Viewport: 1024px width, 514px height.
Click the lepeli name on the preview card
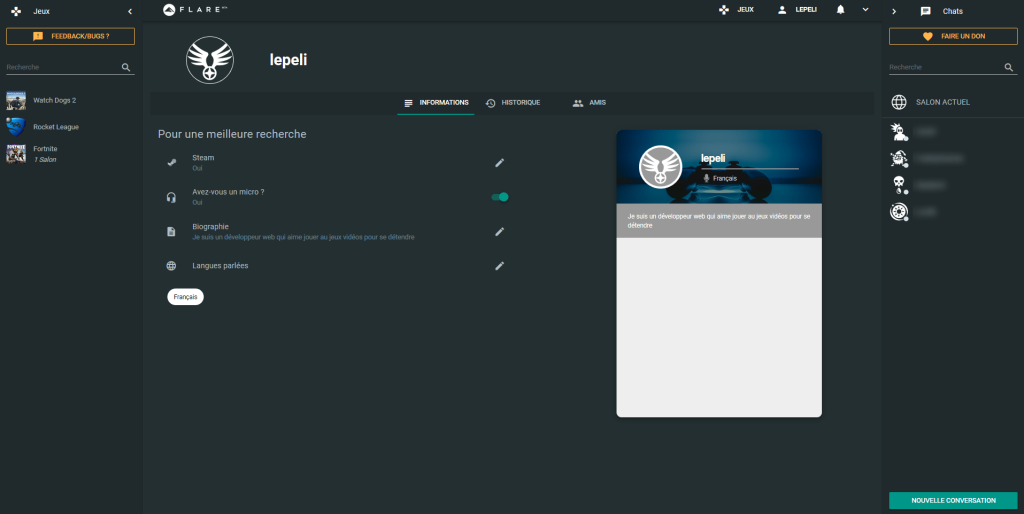713,159
